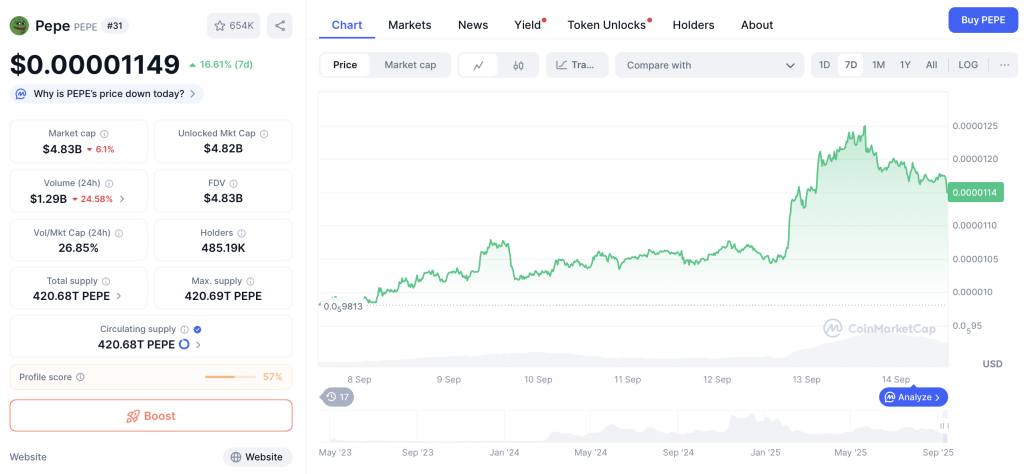Toggle the Market cap view
1024x474 pixels.
410,65
